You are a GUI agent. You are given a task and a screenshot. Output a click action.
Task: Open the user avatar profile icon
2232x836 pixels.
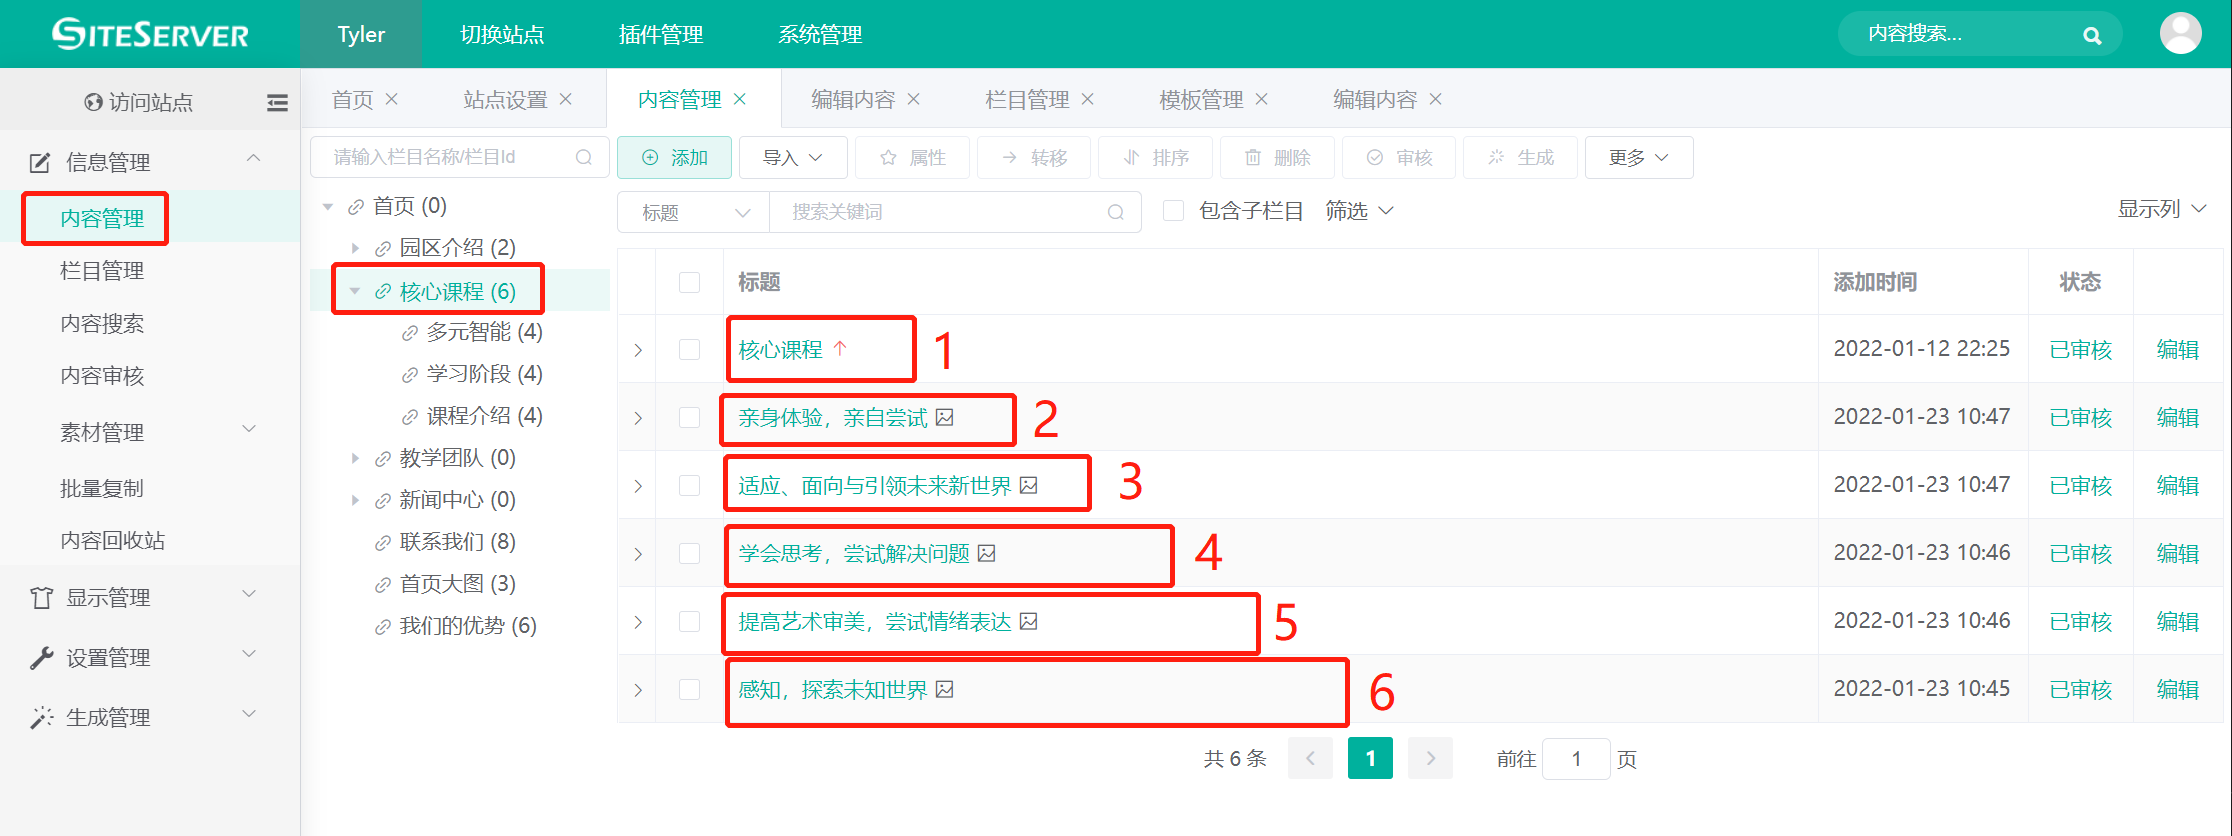point(2180,33)
